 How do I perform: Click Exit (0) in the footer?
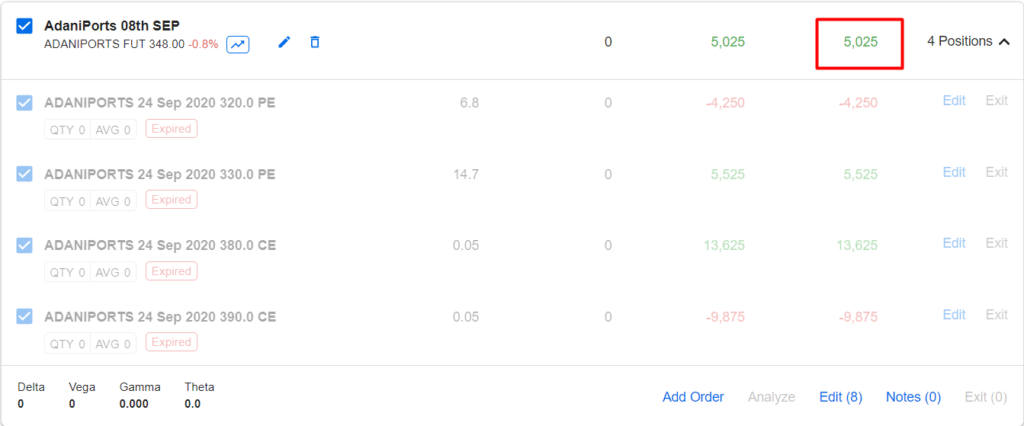click(985, 397)
